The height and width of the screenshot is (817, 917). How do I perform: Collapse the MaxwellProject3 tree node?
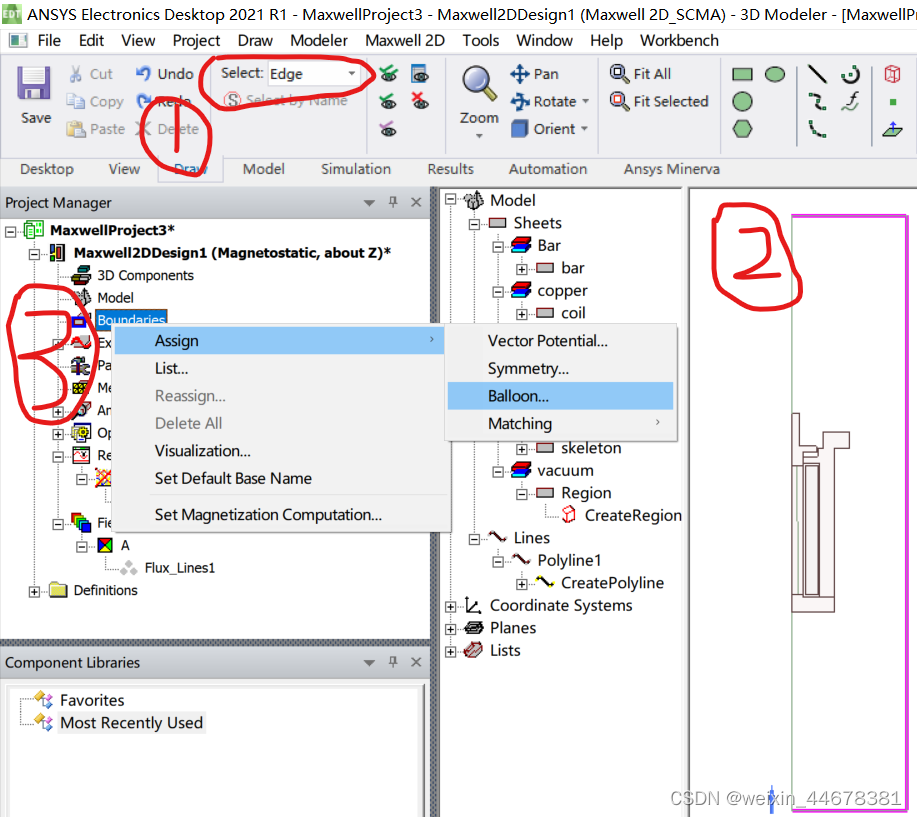point(11,231)
